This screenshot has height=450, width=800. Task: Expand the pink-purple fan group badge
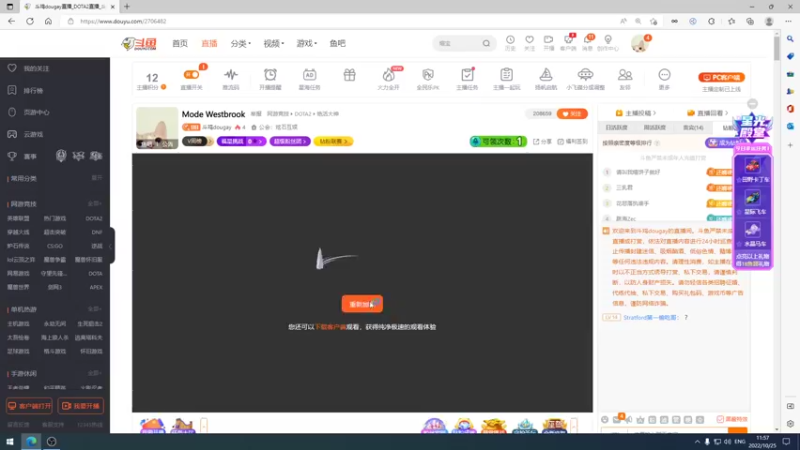(290, 141)
